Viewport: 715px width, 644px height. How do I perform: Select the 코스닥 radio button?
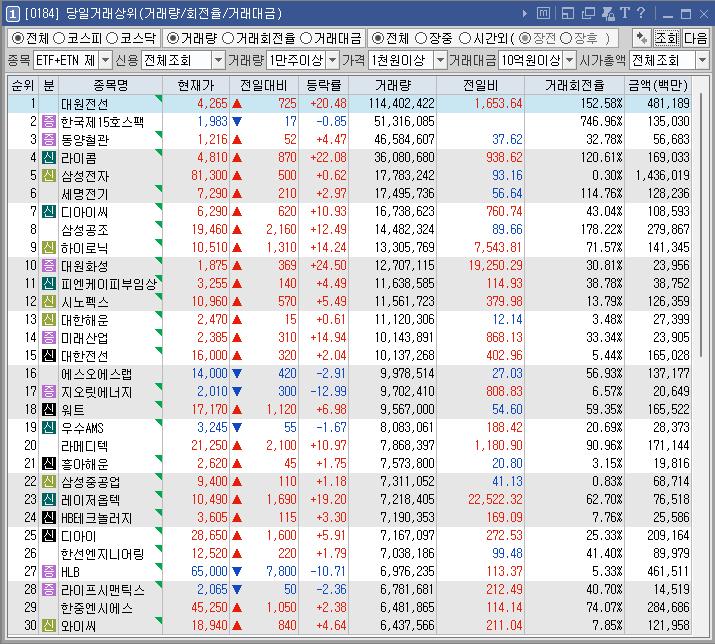[x=113, y=38]
